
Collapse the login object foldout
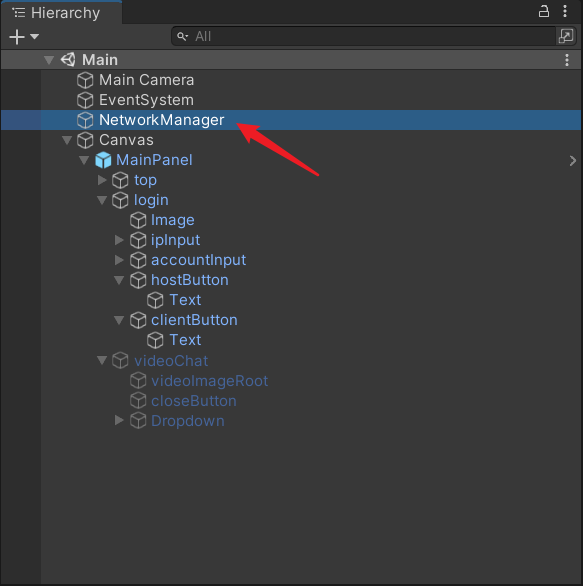pyautogui.click(x=102, y=200)
